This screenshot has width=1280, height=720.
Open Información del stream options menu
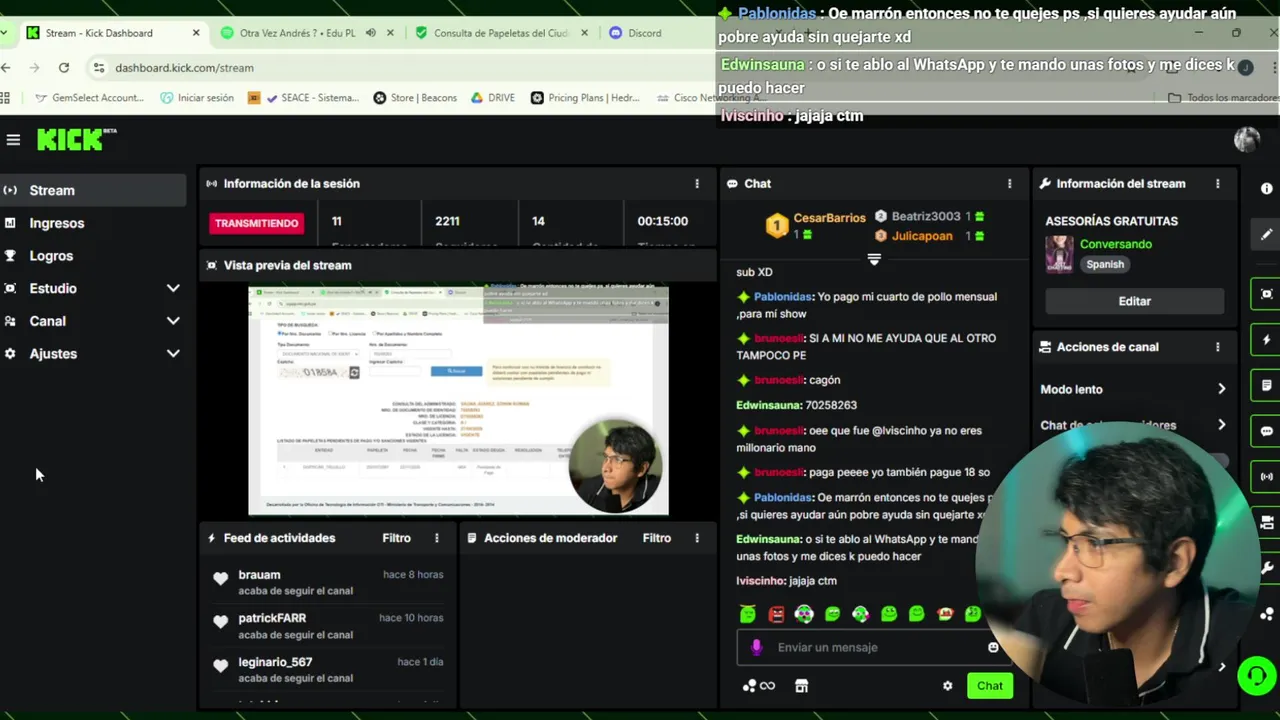tap(1217, 184)
